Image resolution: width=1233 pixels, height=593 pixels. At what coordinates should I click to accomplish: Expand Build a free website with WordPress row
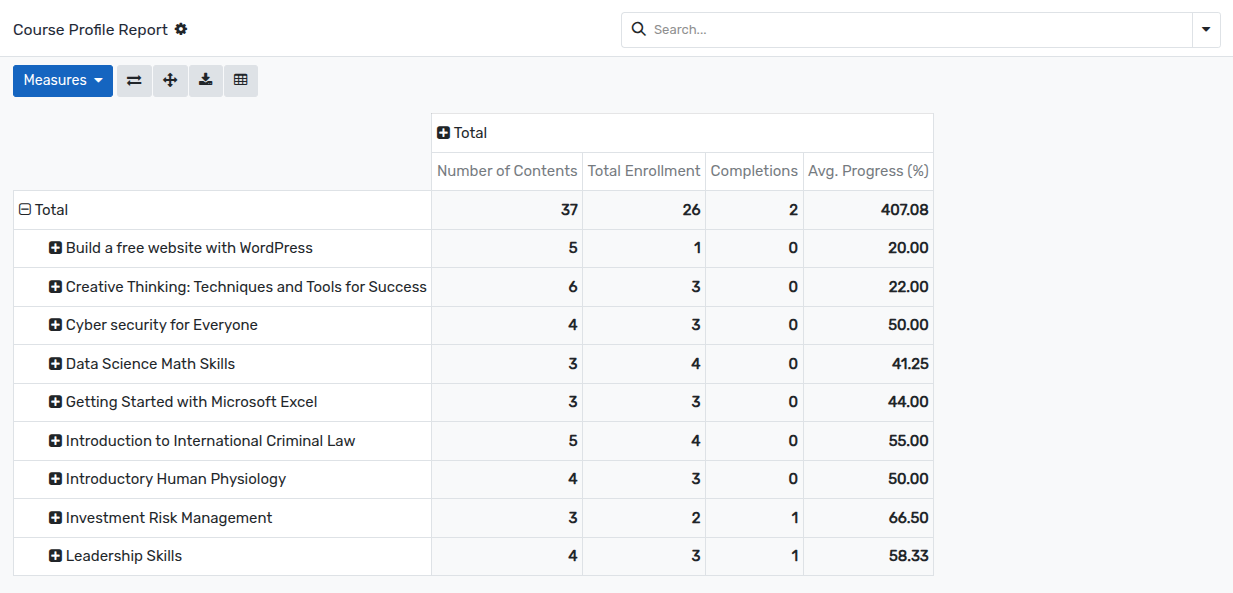pos(181,248)
